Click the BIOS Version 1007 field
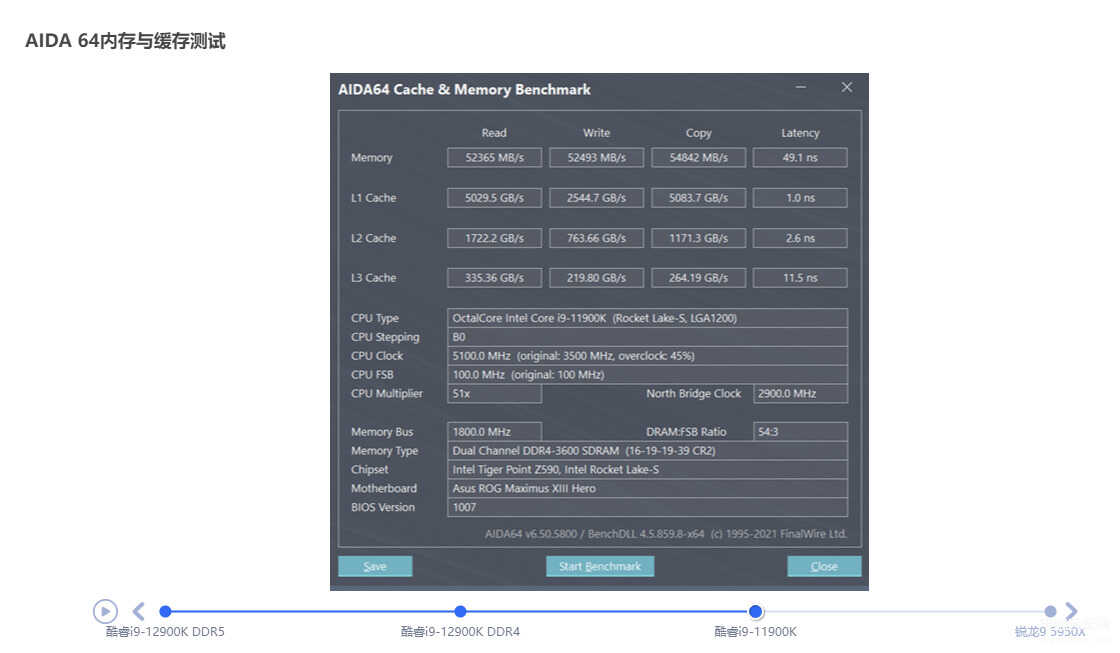 [647, 507]
